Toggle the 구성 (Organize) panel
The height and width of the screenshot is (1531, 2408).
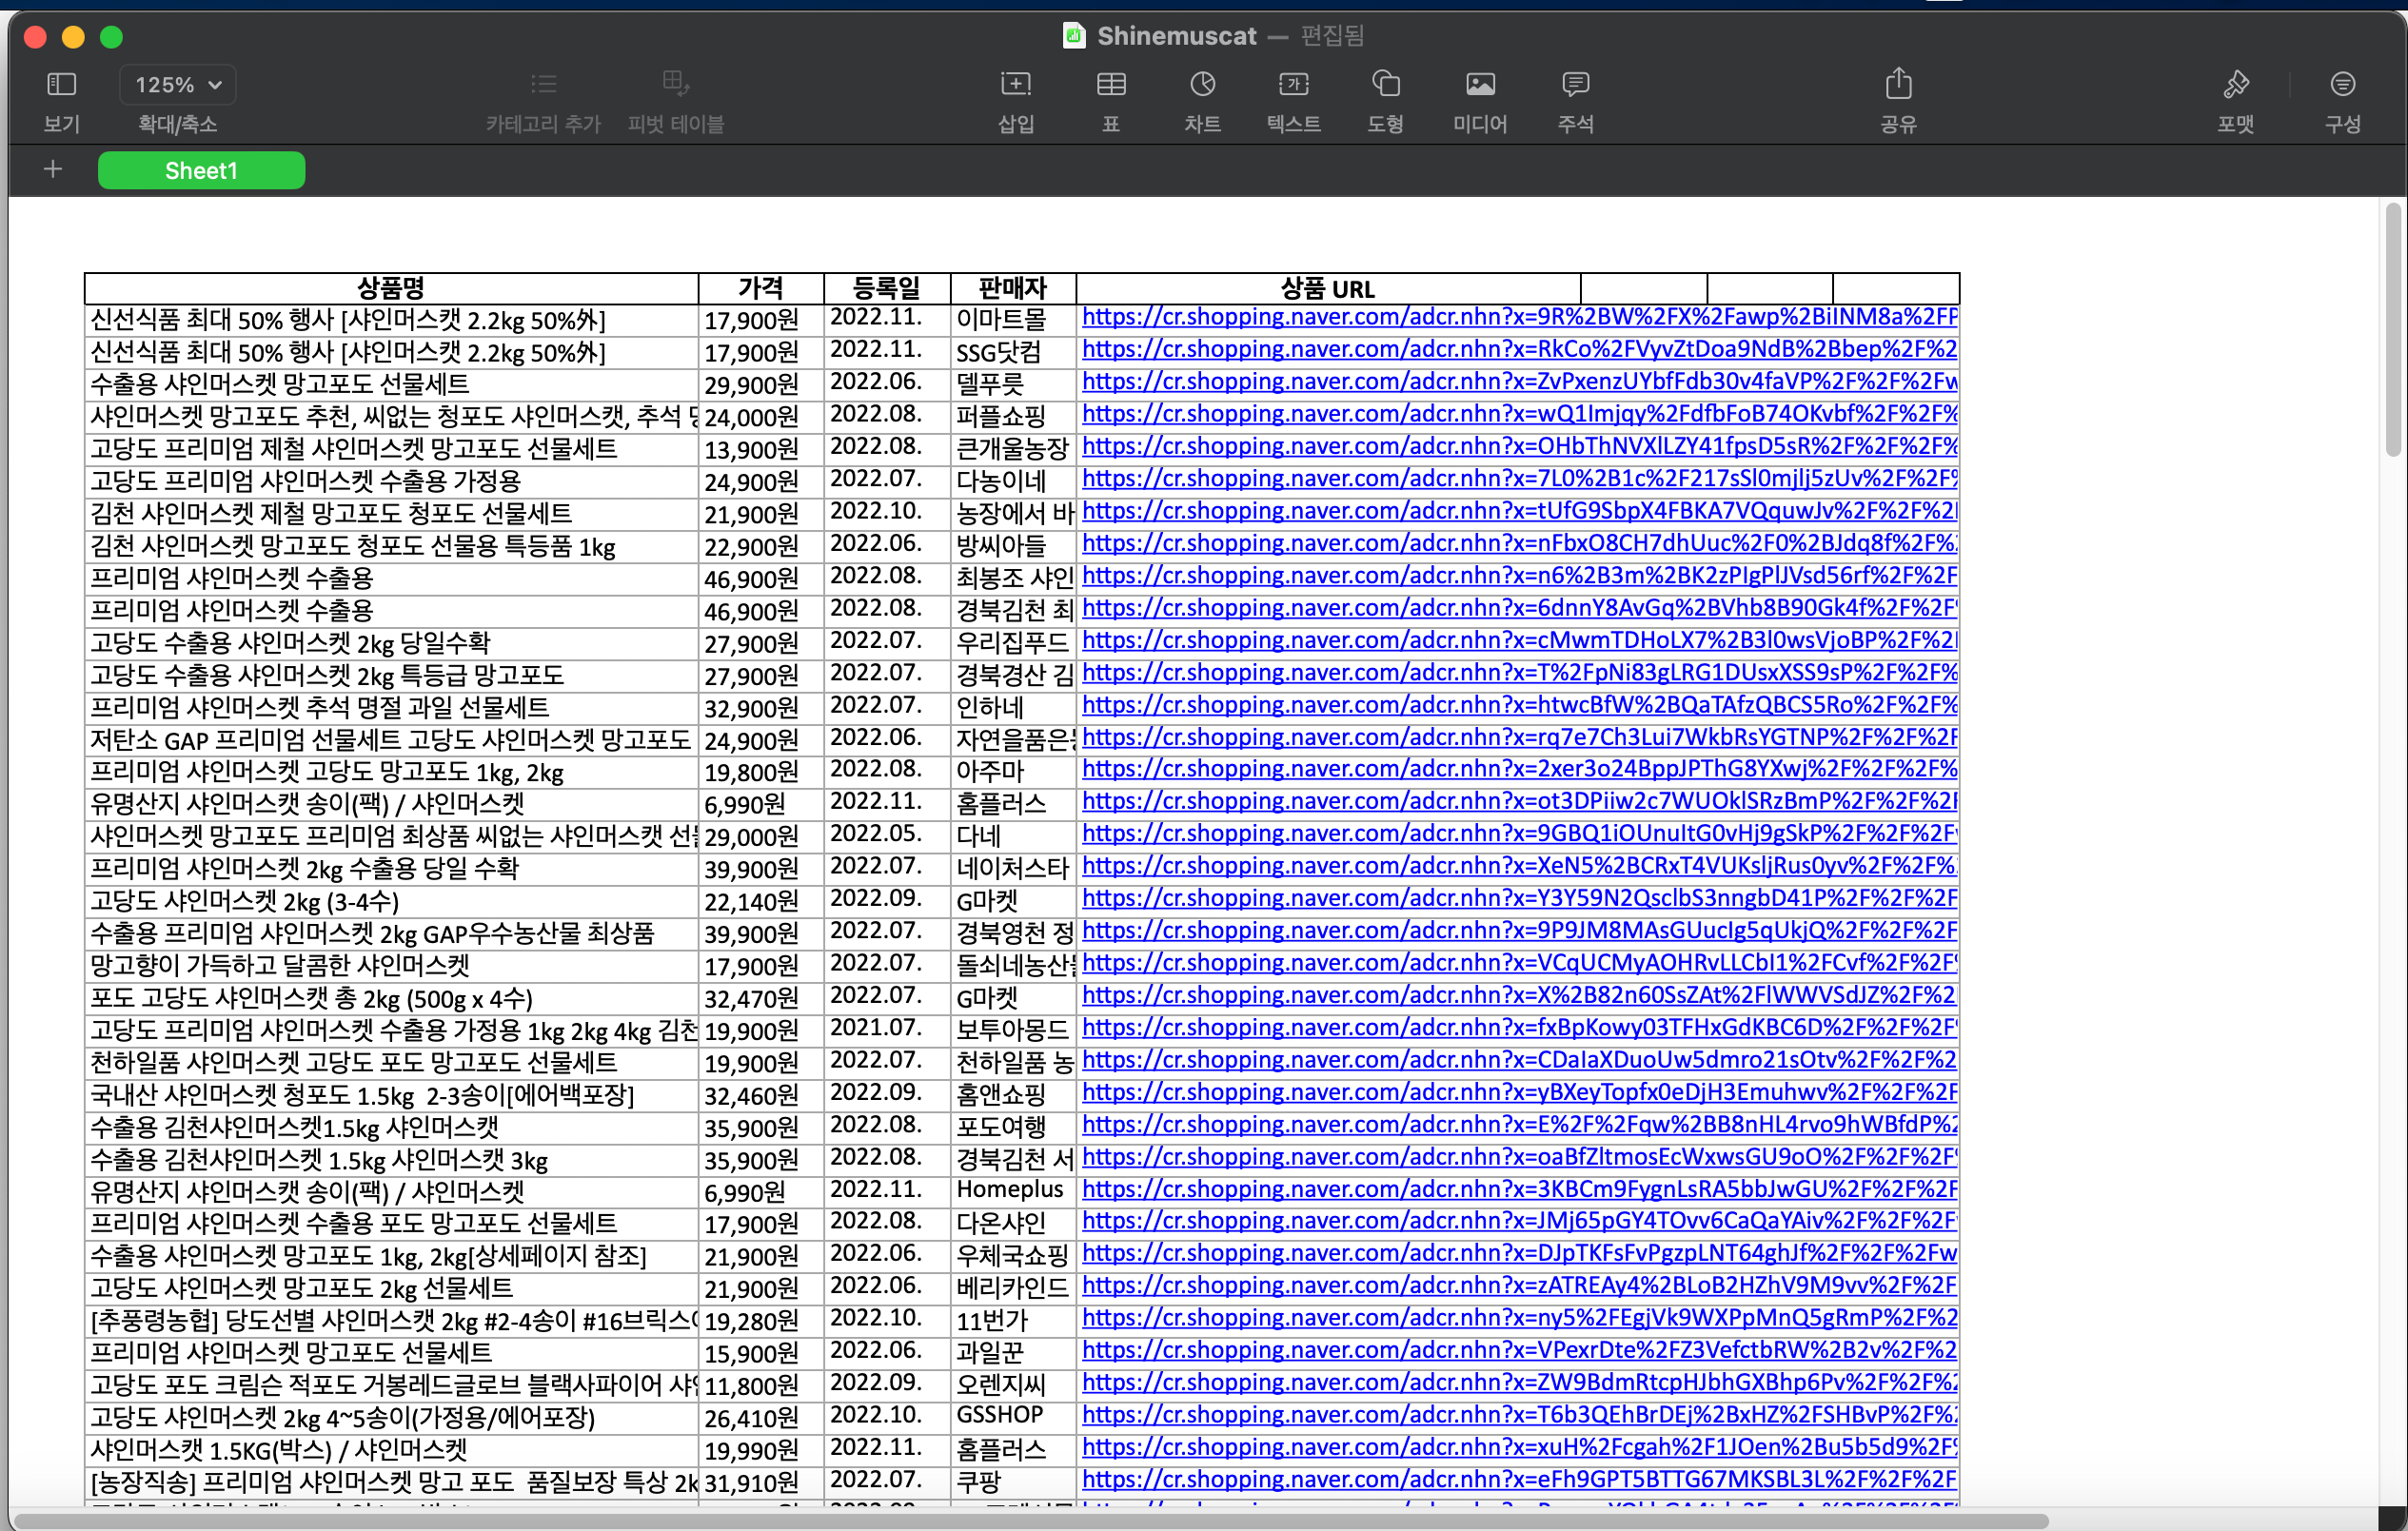[2341, 85]
